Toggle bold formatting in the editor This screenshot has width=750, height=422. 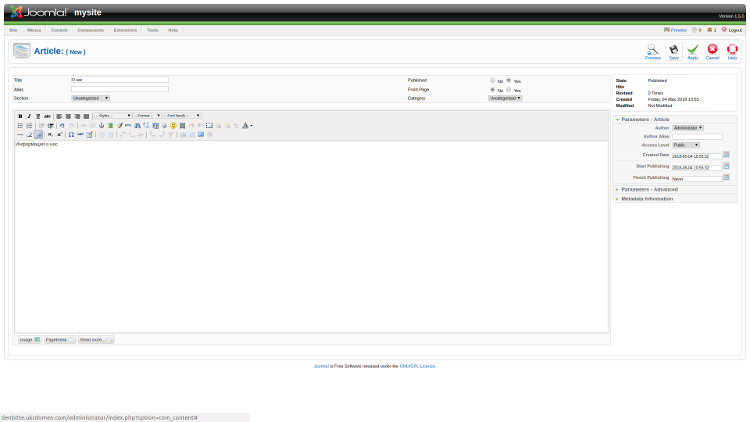point(20,116)
